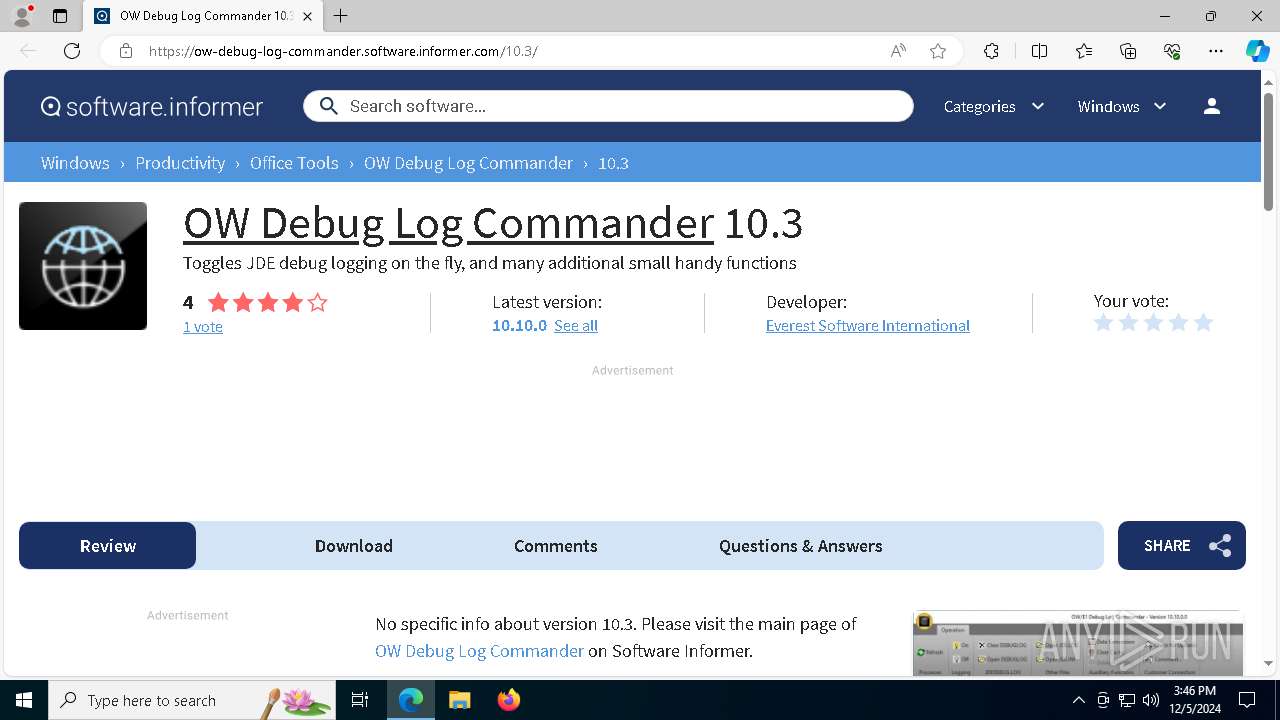Toggle split screen icon
This screenshot has width=1280, height=720.
tap(1039, 51)
